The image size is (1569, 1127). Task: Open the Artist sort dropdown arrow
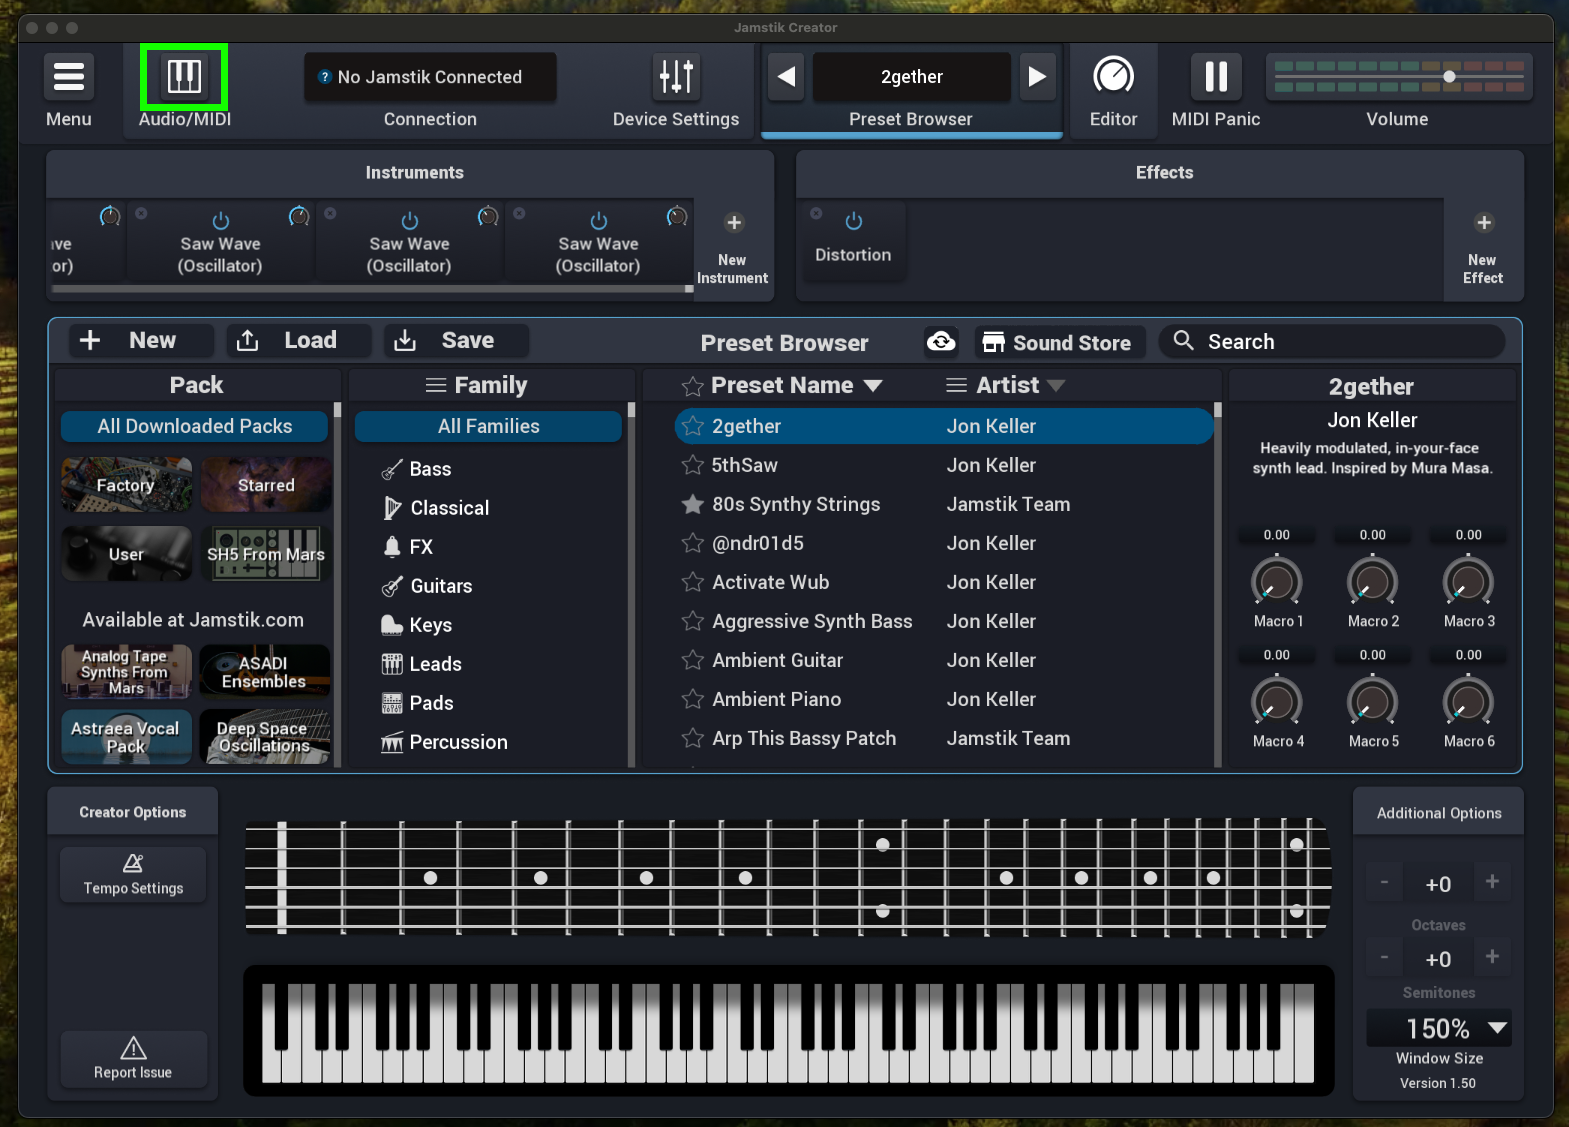1056,386
